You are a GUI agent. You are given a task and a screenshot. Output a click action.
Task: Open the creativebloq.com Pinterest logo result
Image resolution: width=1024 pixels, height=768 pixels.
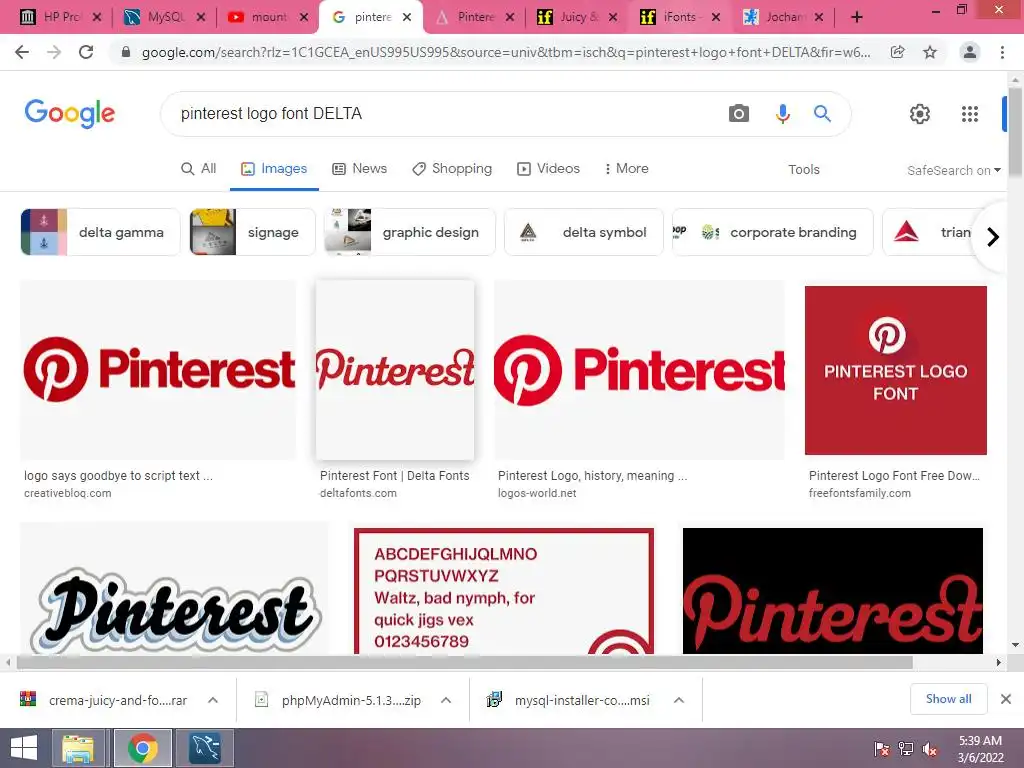[158, 370]
